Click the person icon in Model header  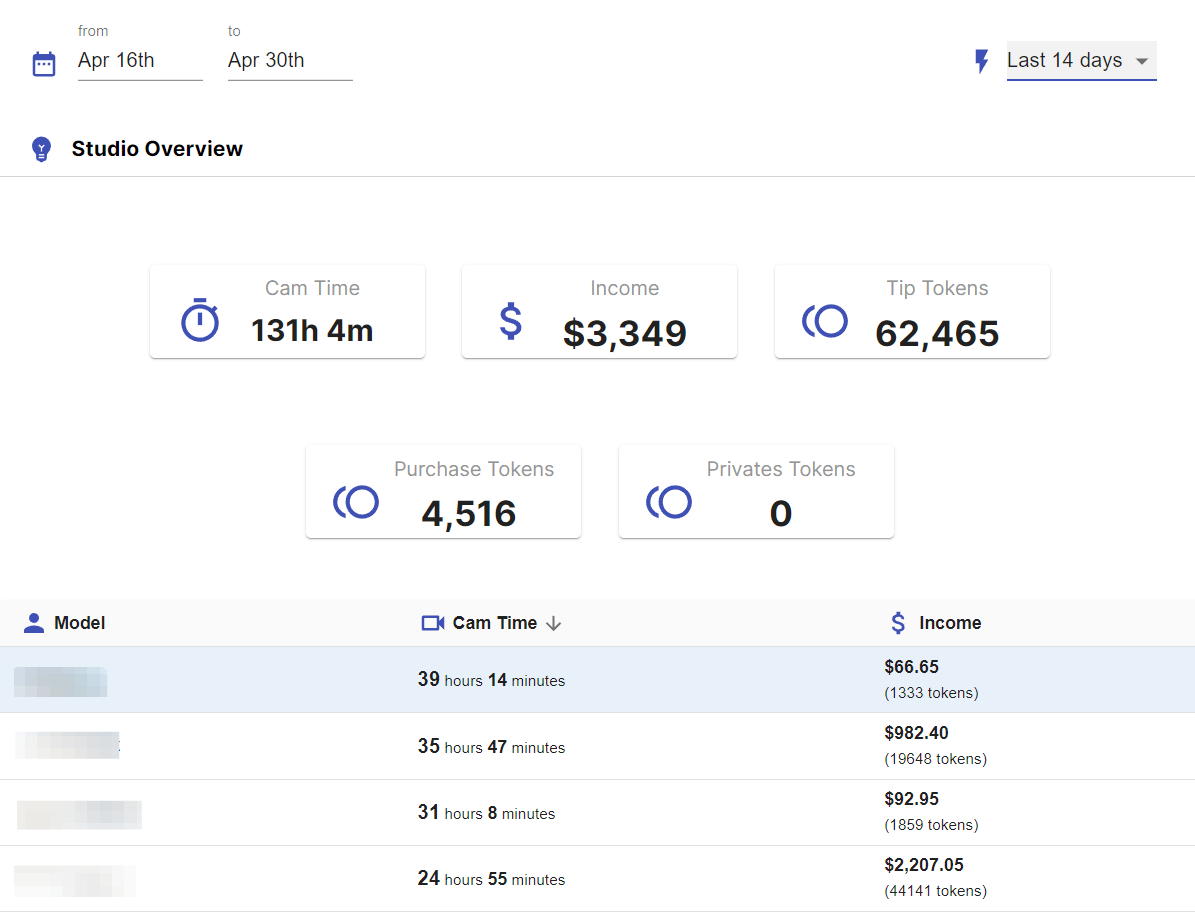coord(34,623)
